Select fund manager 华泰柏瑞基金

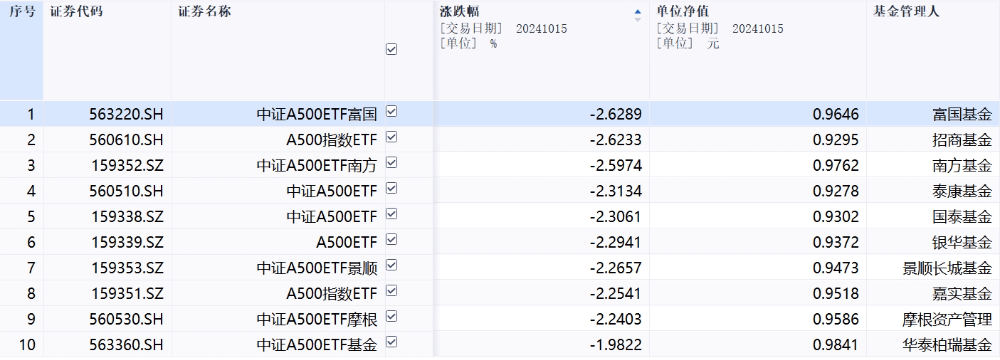[x=947, y=345]
